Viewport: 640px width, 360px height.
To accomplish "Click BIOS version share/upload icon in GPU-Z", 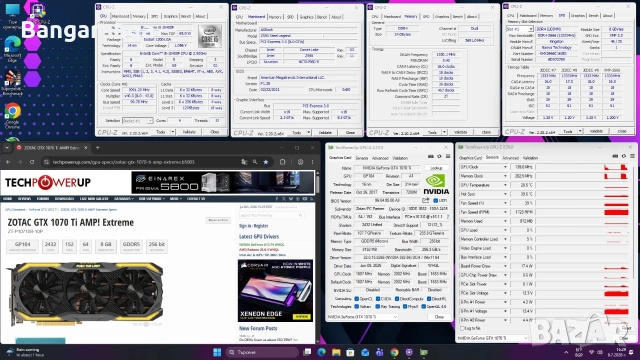I will (426, 200).
